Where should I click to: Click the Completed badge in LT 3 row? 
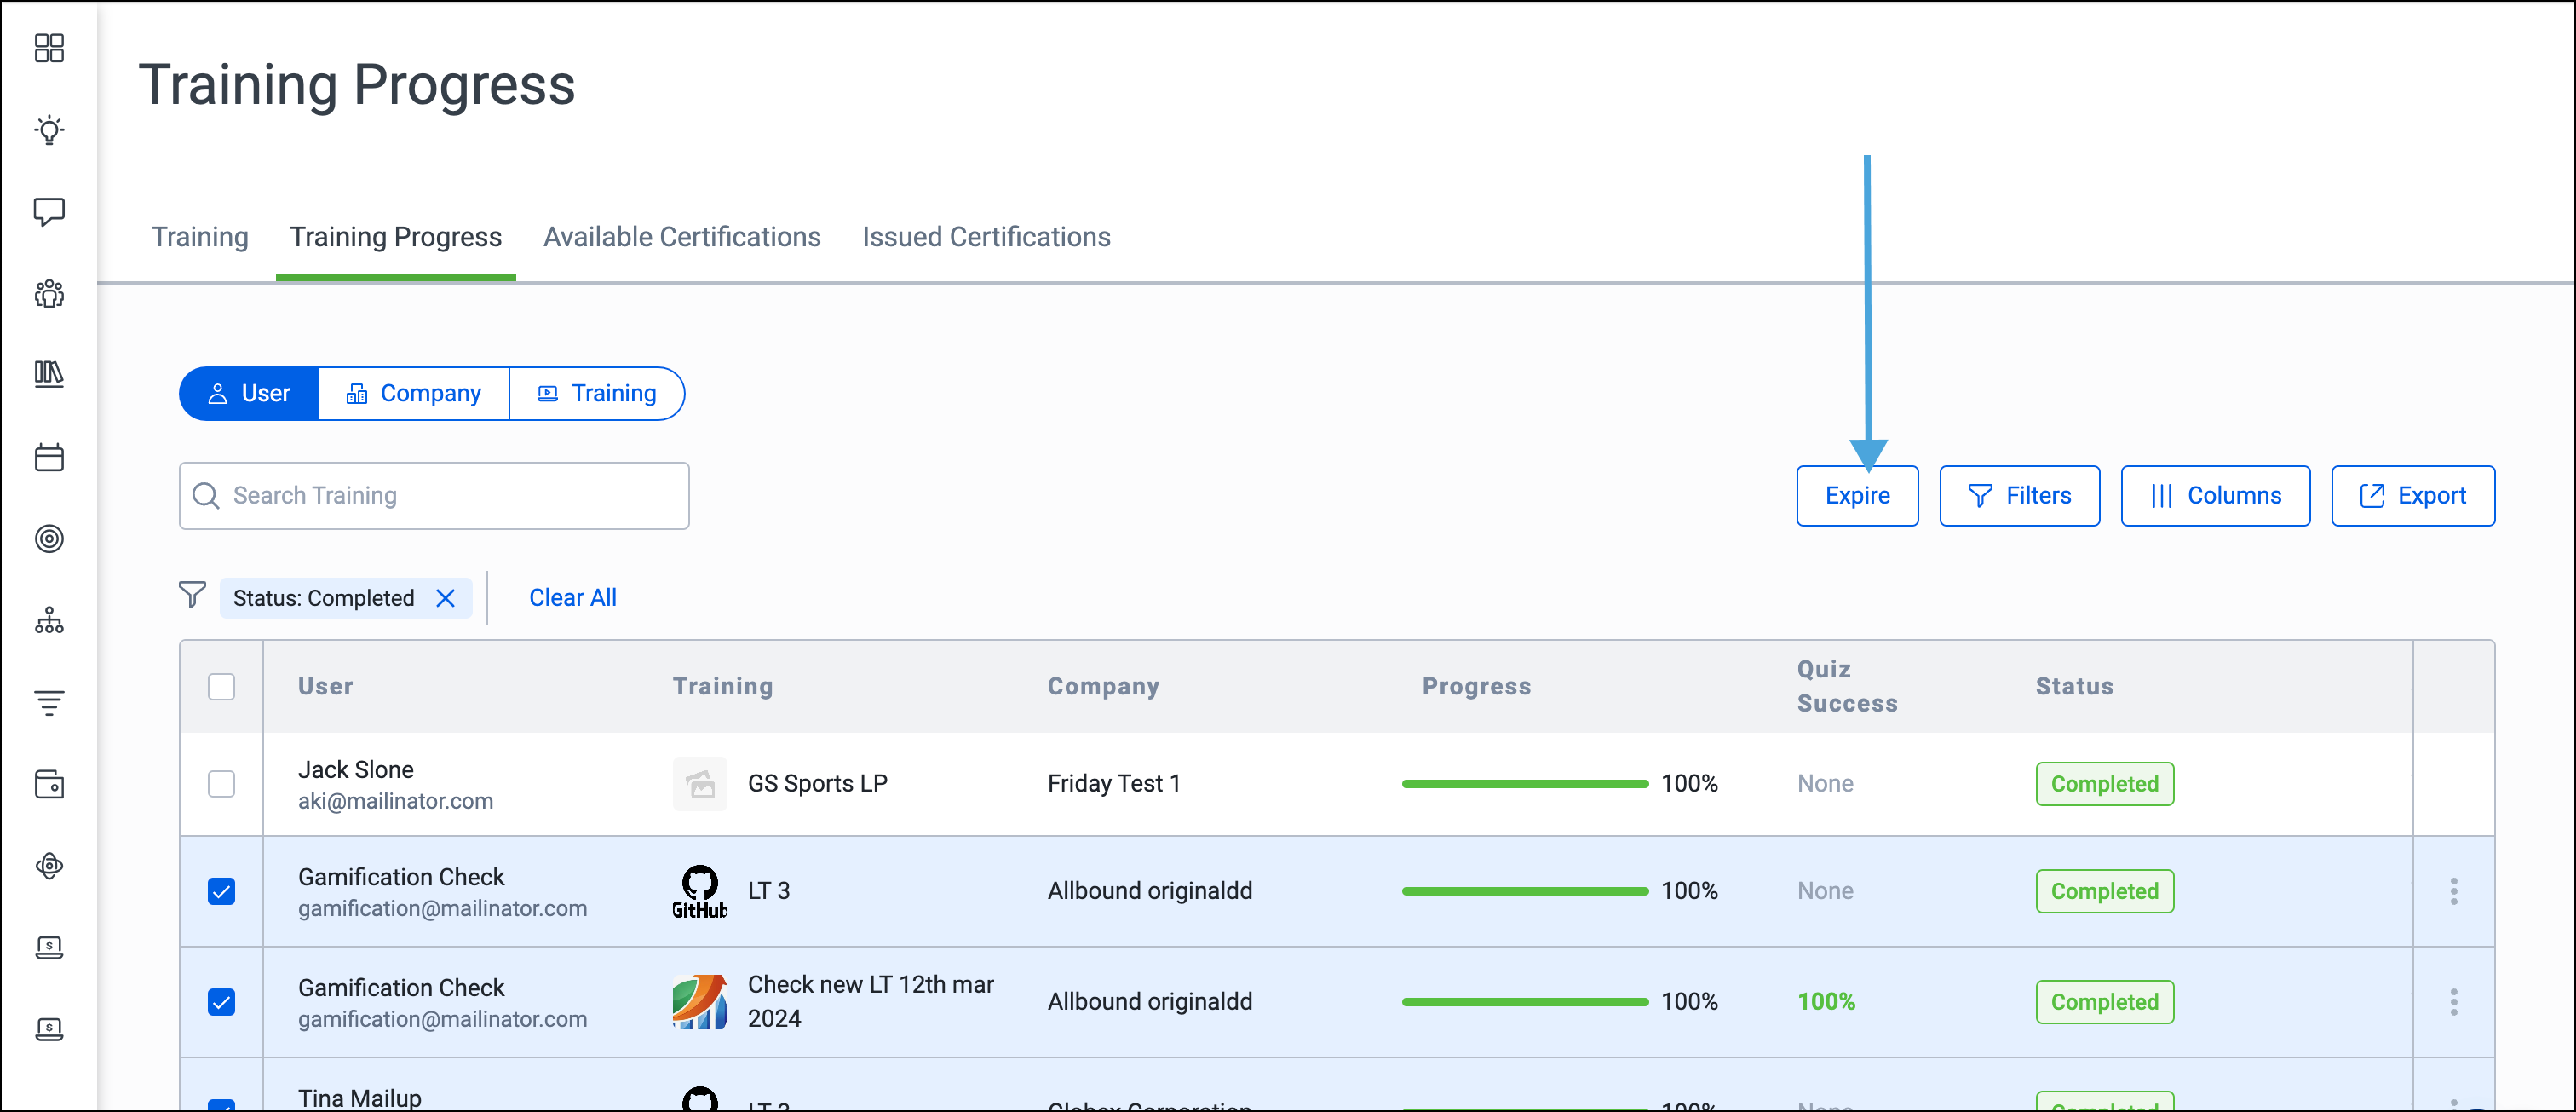tap(2104, 891)
